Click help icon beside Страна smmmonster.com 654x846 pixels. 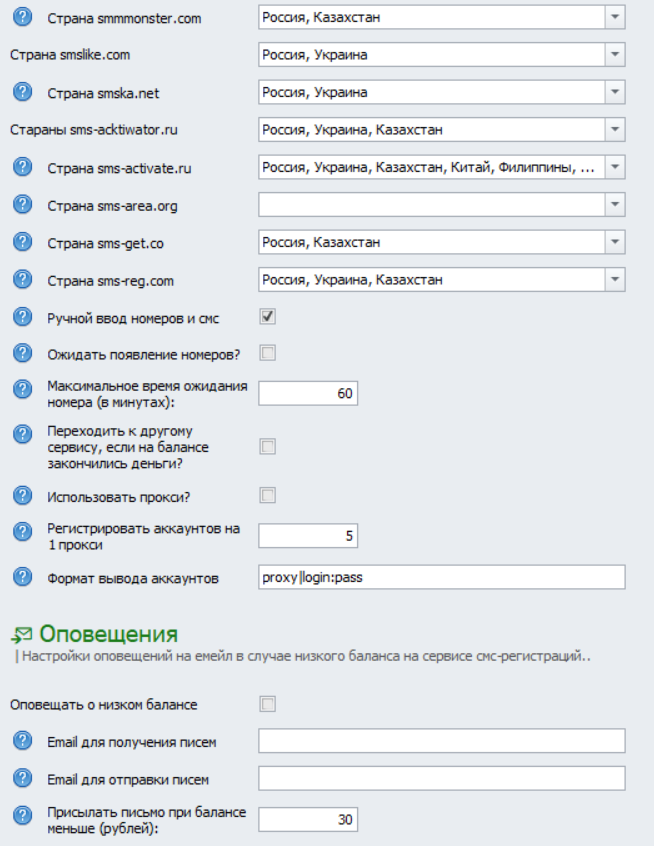pos(21,18)
